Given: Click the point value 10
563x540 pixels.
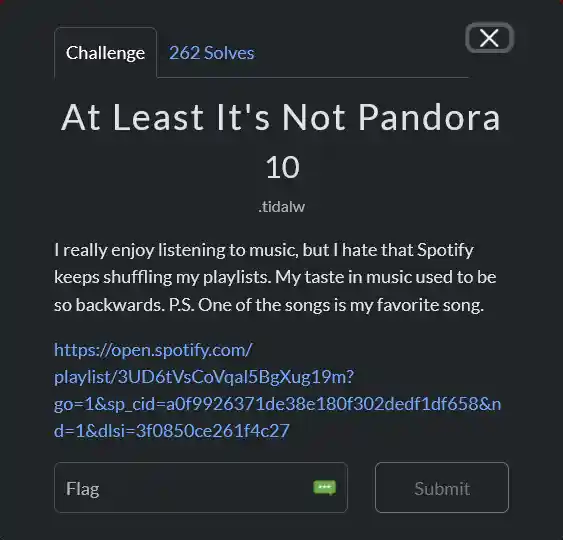Looking at the screenshot, I should (283, 167).
